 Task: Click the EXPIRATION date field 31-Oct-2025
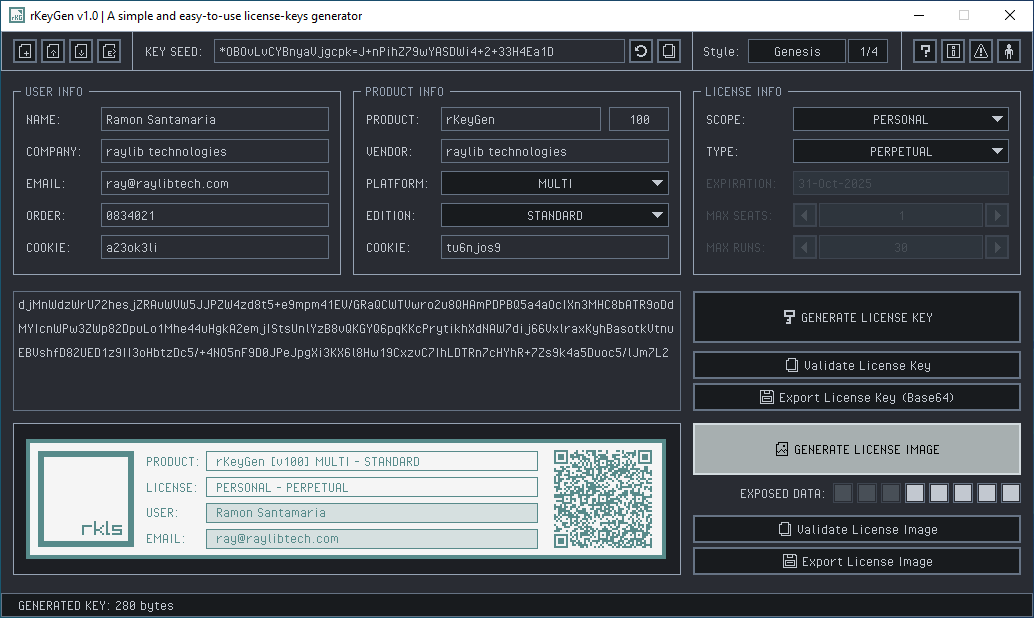tap(901, 183)
